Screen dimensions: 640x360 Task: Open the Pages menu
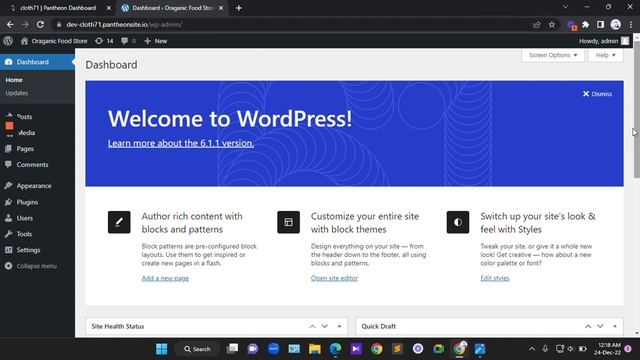click(25, 149)
